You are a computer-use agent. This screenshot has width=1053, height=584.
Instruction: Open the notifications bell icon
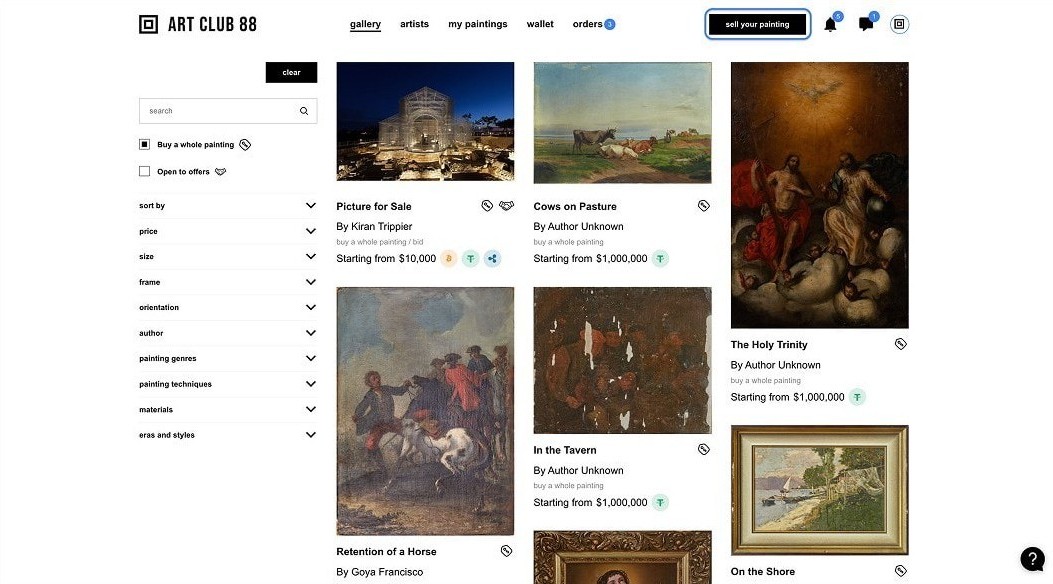(831, 25)
